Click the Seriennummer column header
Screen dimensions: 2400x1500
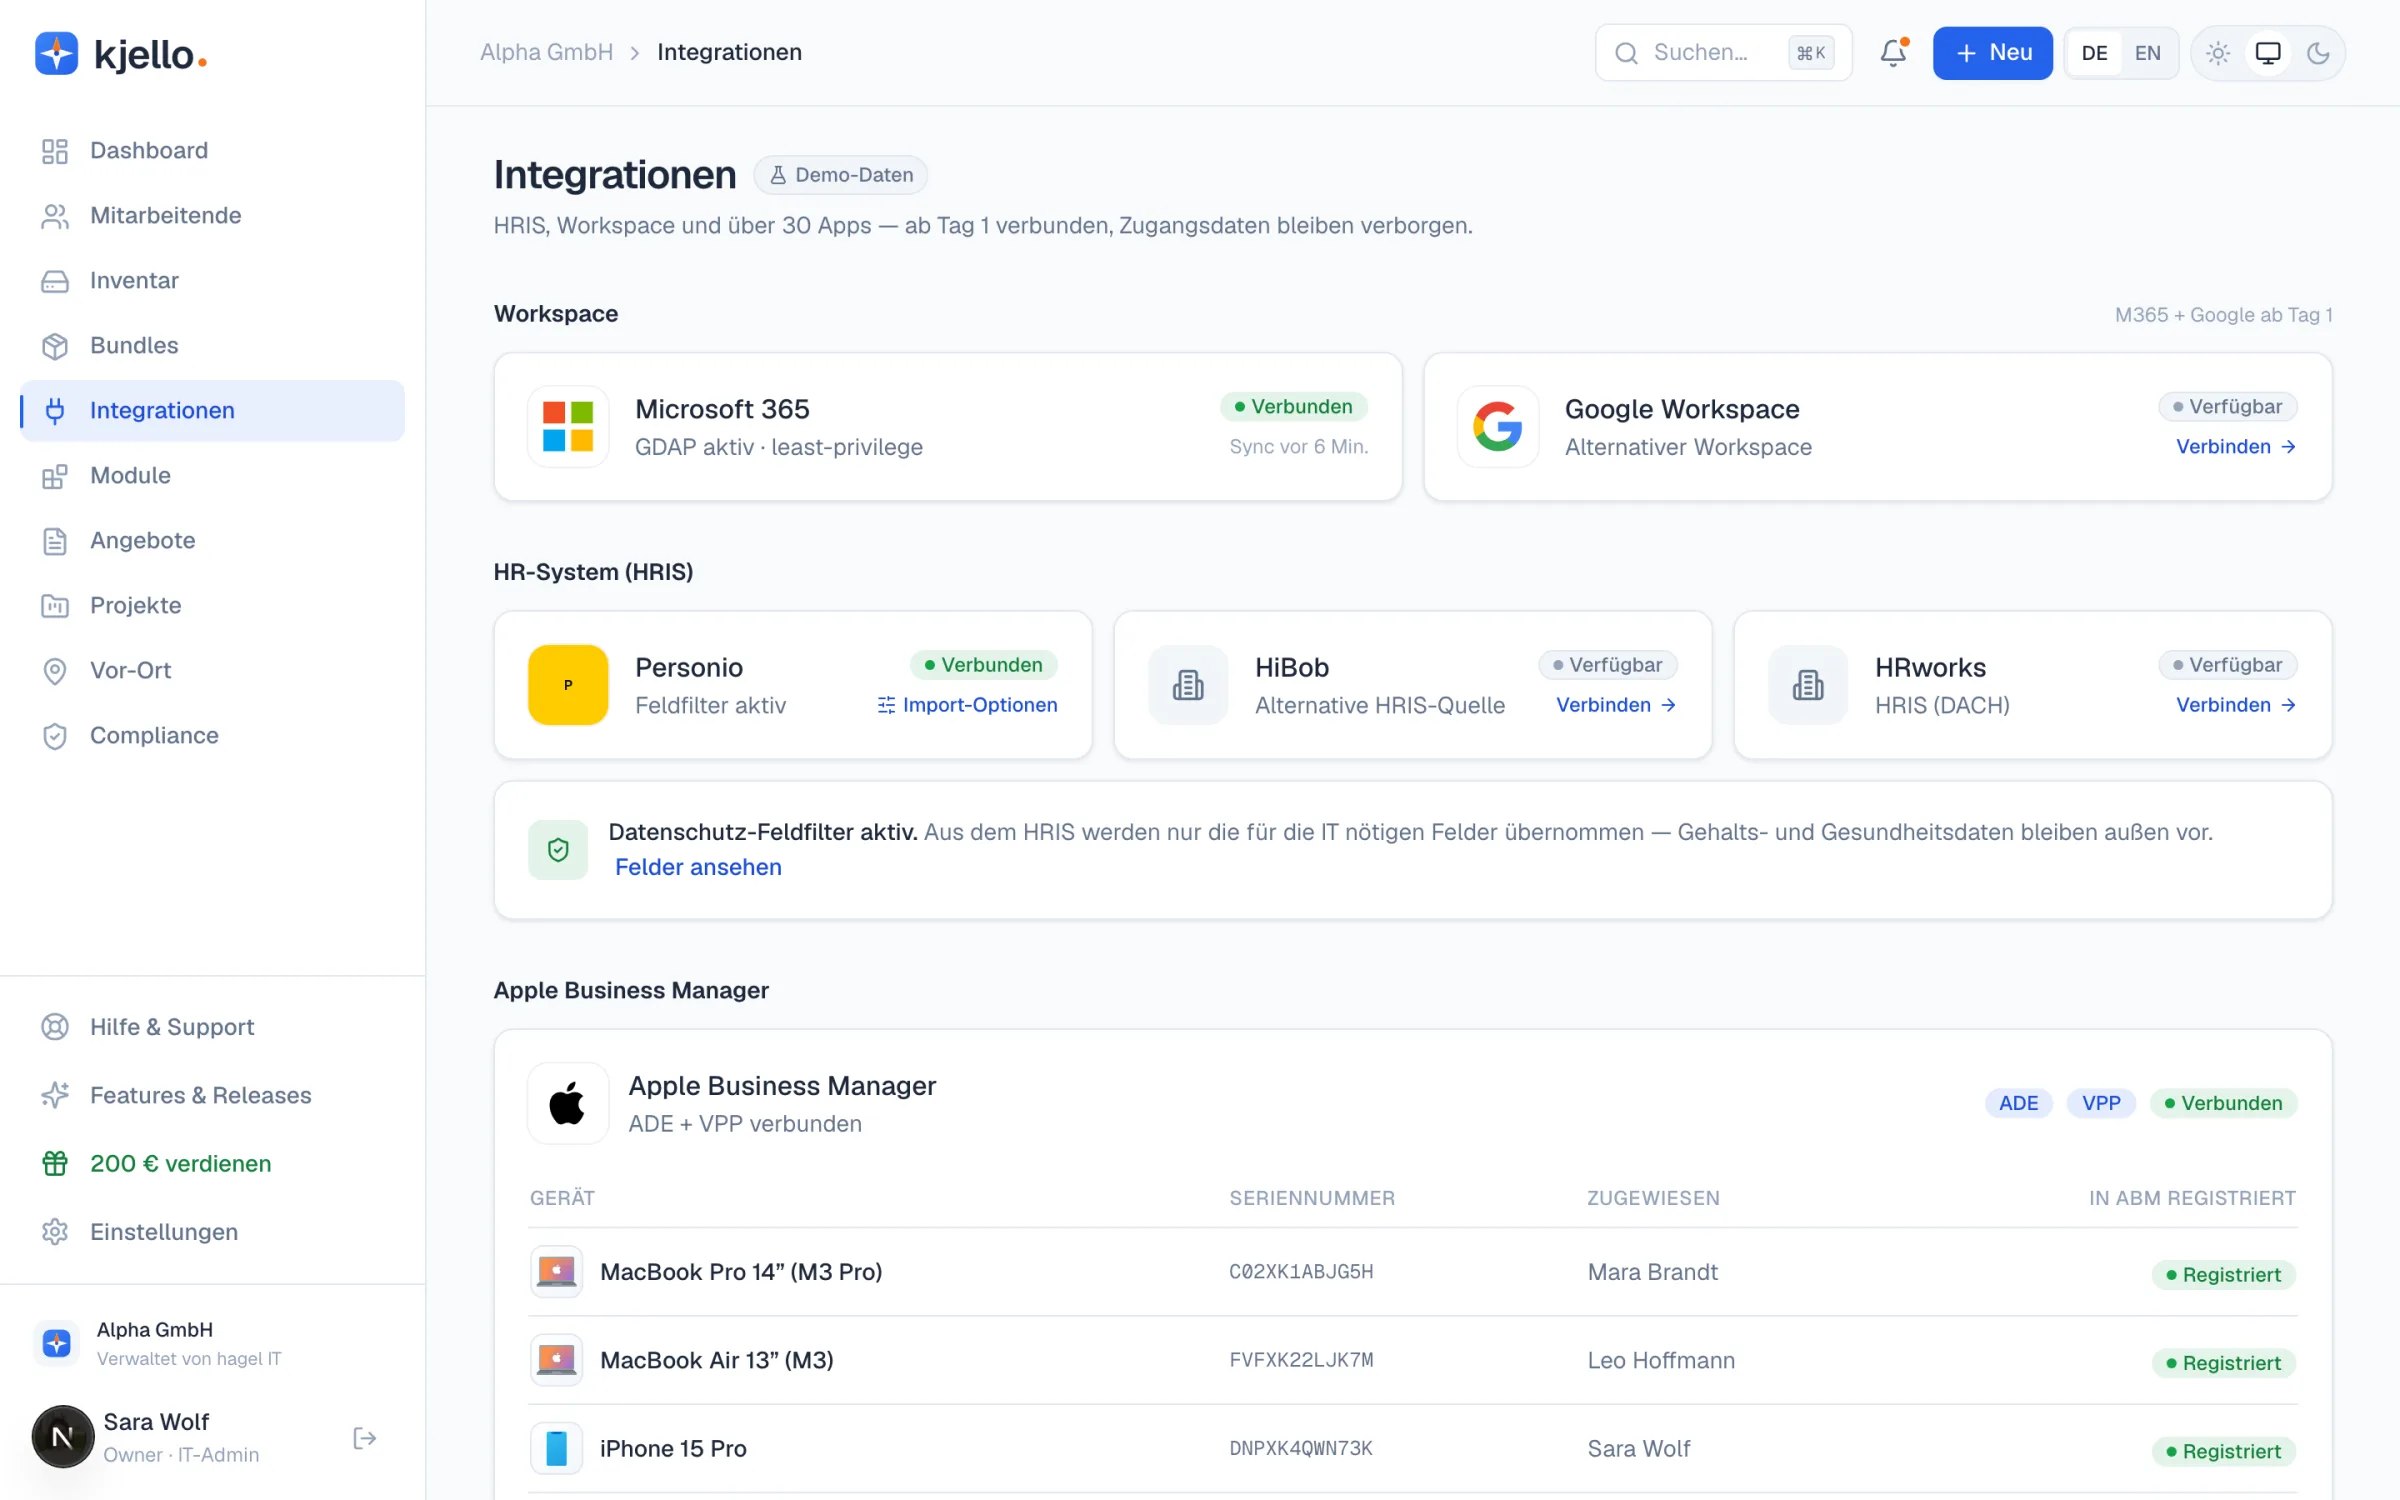tap(1311, 1198)
